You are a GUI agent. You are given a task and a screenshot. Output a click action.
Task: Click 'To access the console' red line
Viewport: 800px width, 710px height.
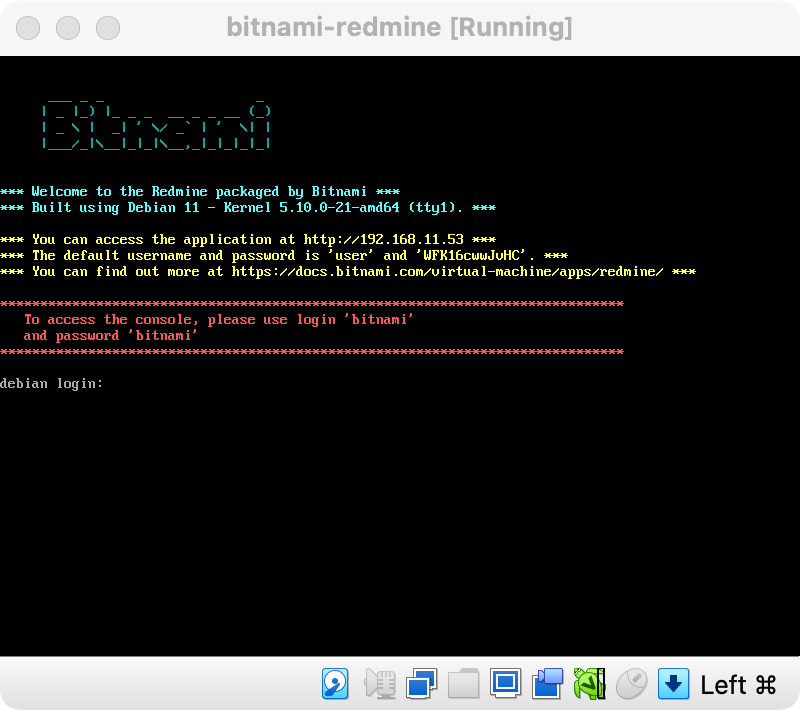(x=219, y=320)
